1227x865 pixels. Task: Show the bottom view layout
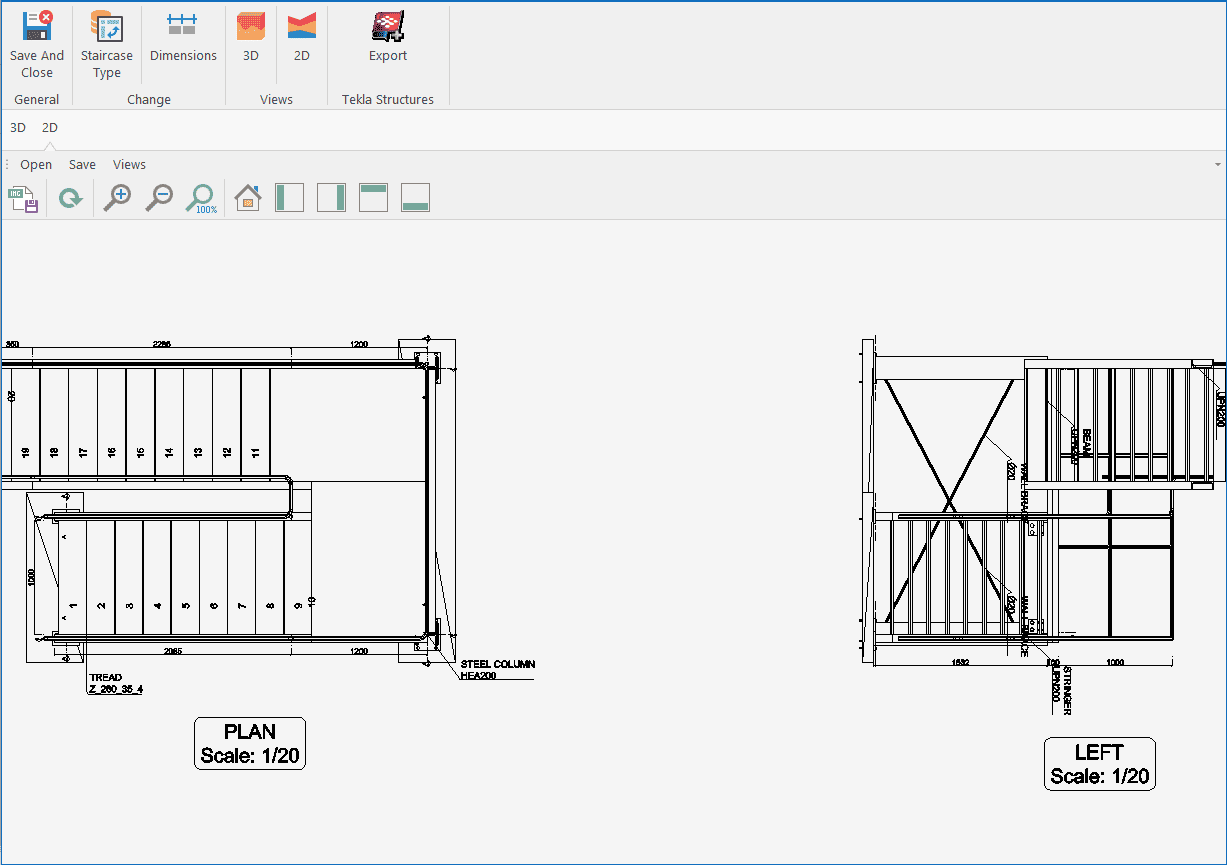[x=415, y=198]
